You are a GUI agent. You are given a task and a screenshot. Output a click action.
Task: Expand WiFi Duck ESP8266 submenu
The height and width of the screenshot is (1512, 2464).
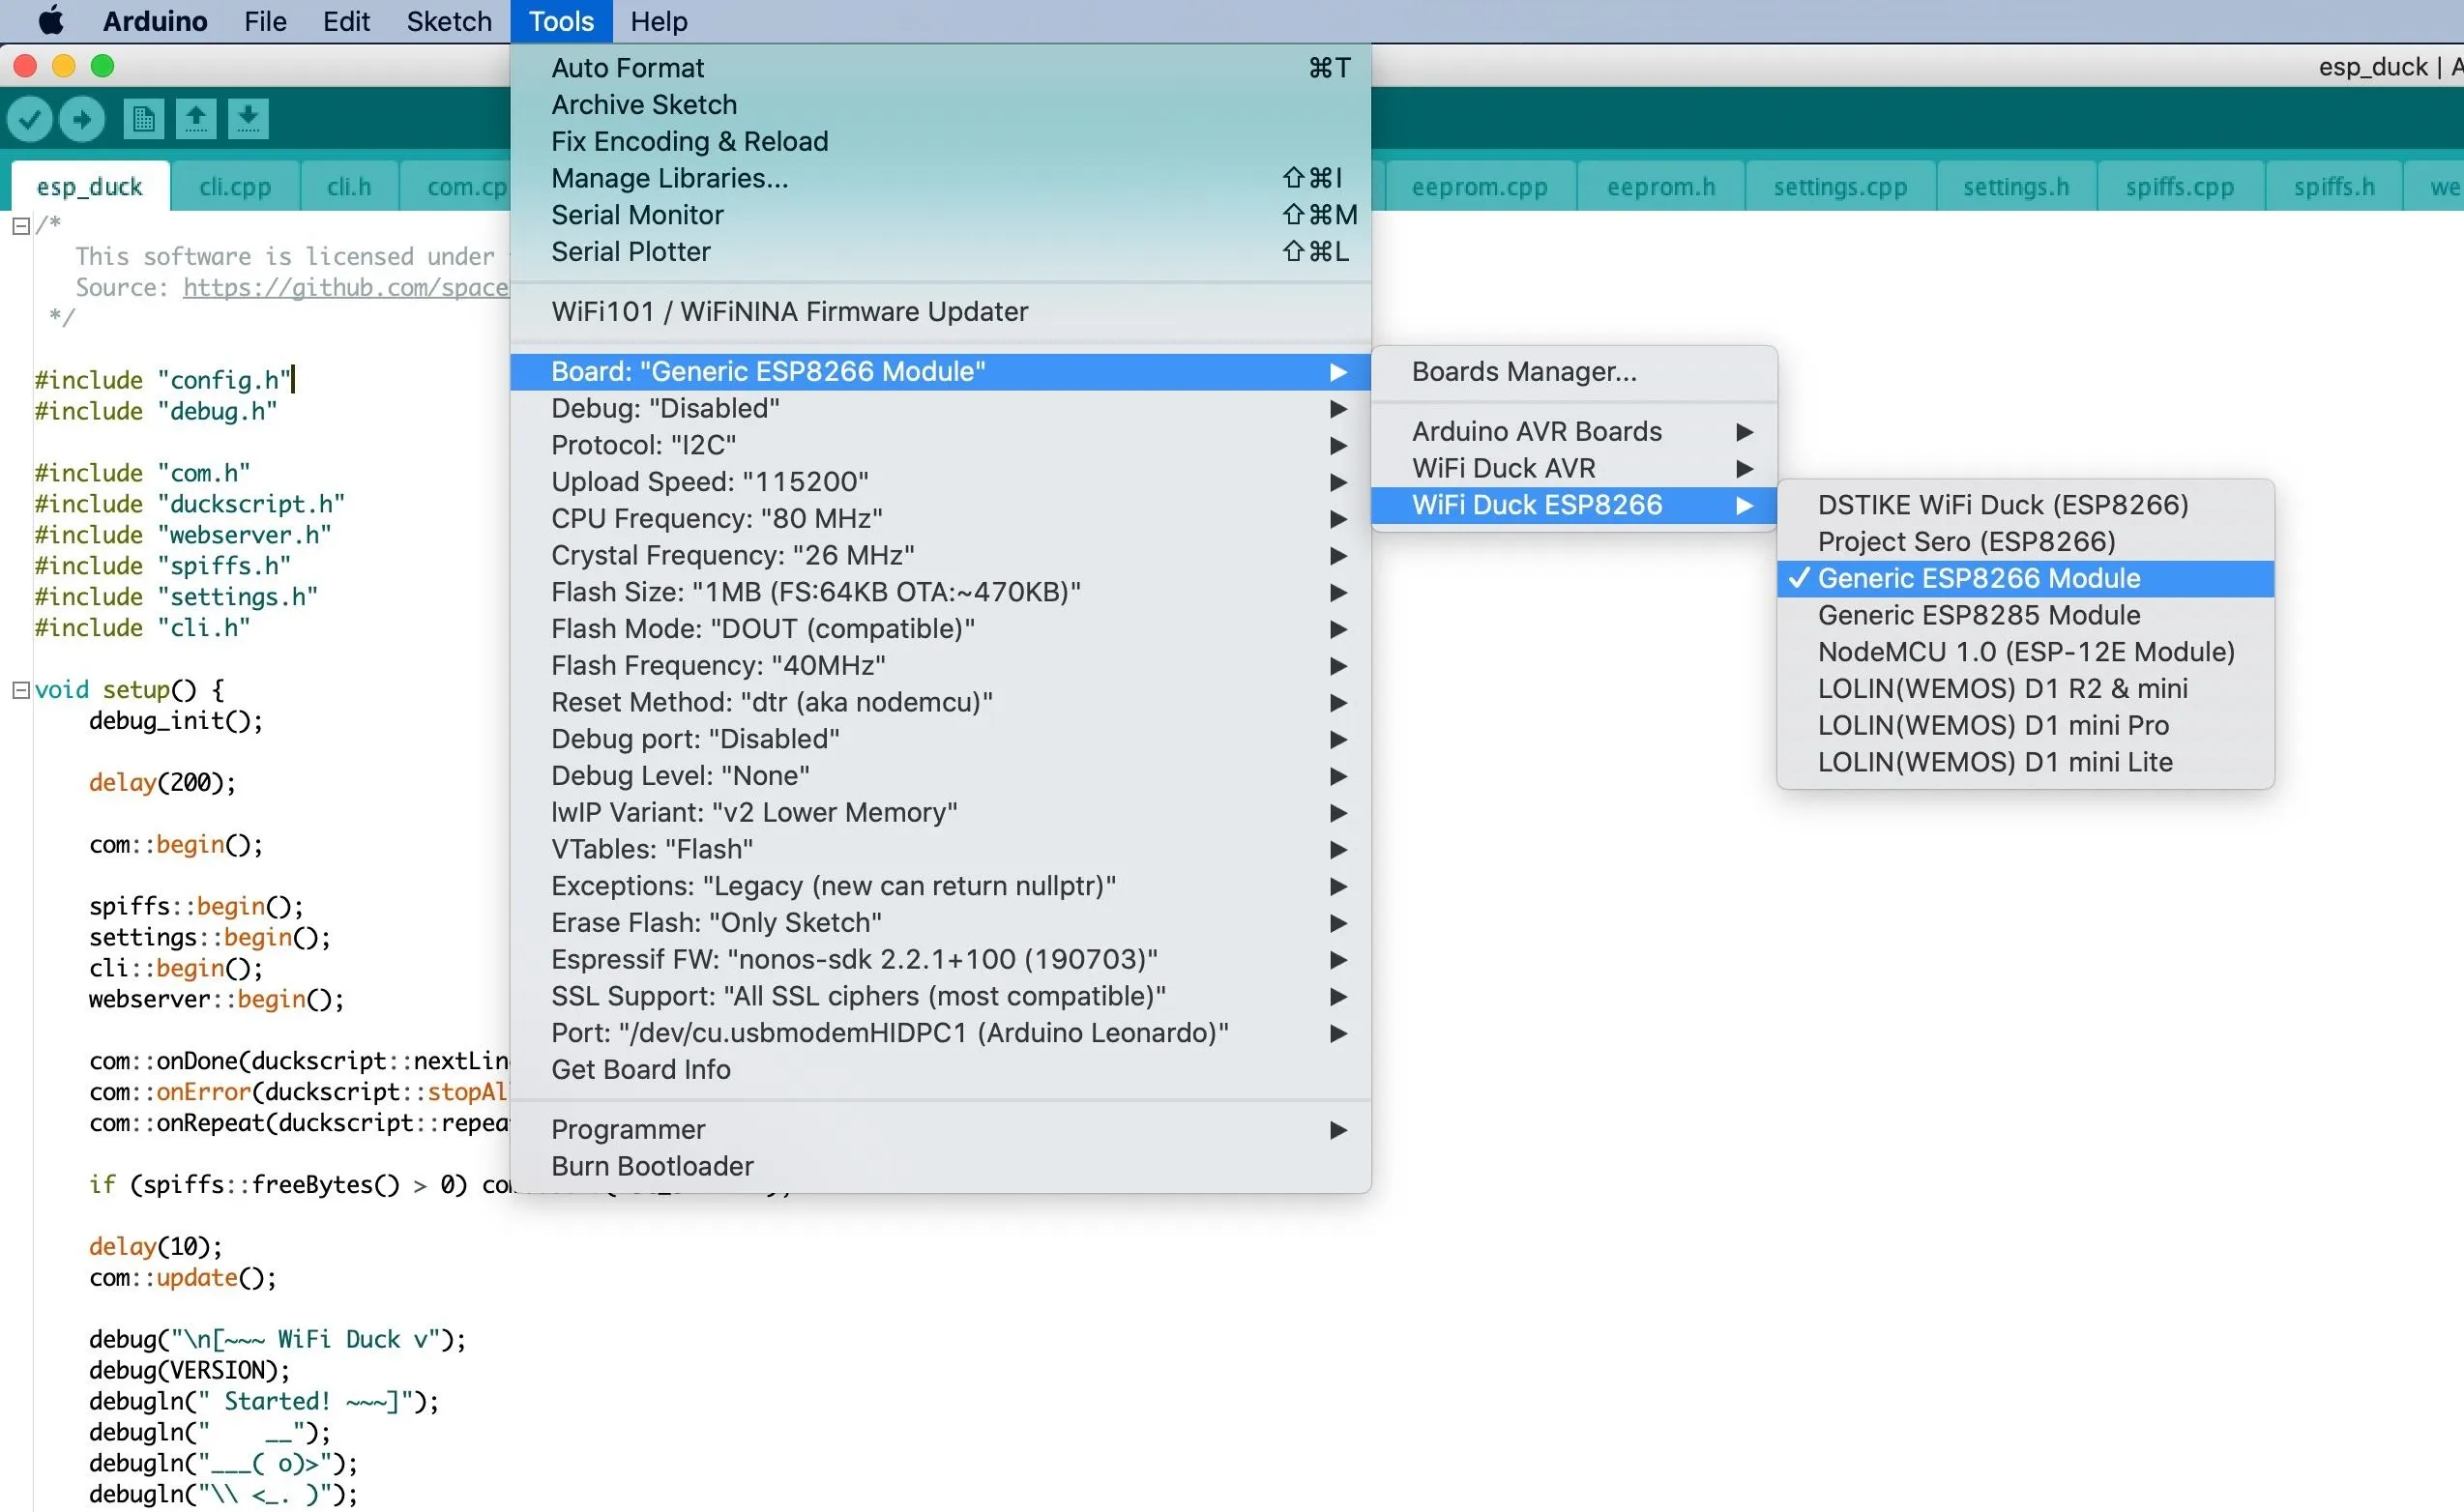(x=1574, y=505)
